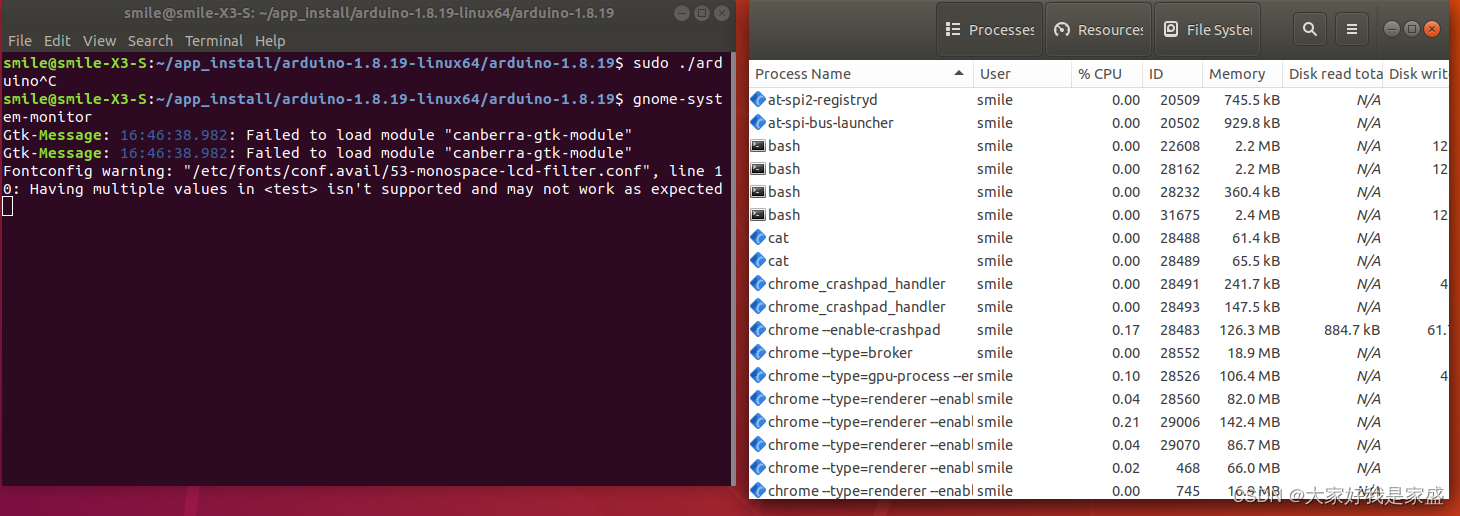Click memory value 745.5 kB
Image resolution: width=1460 pixels, height=516 pixels.
pos(1252,100)
